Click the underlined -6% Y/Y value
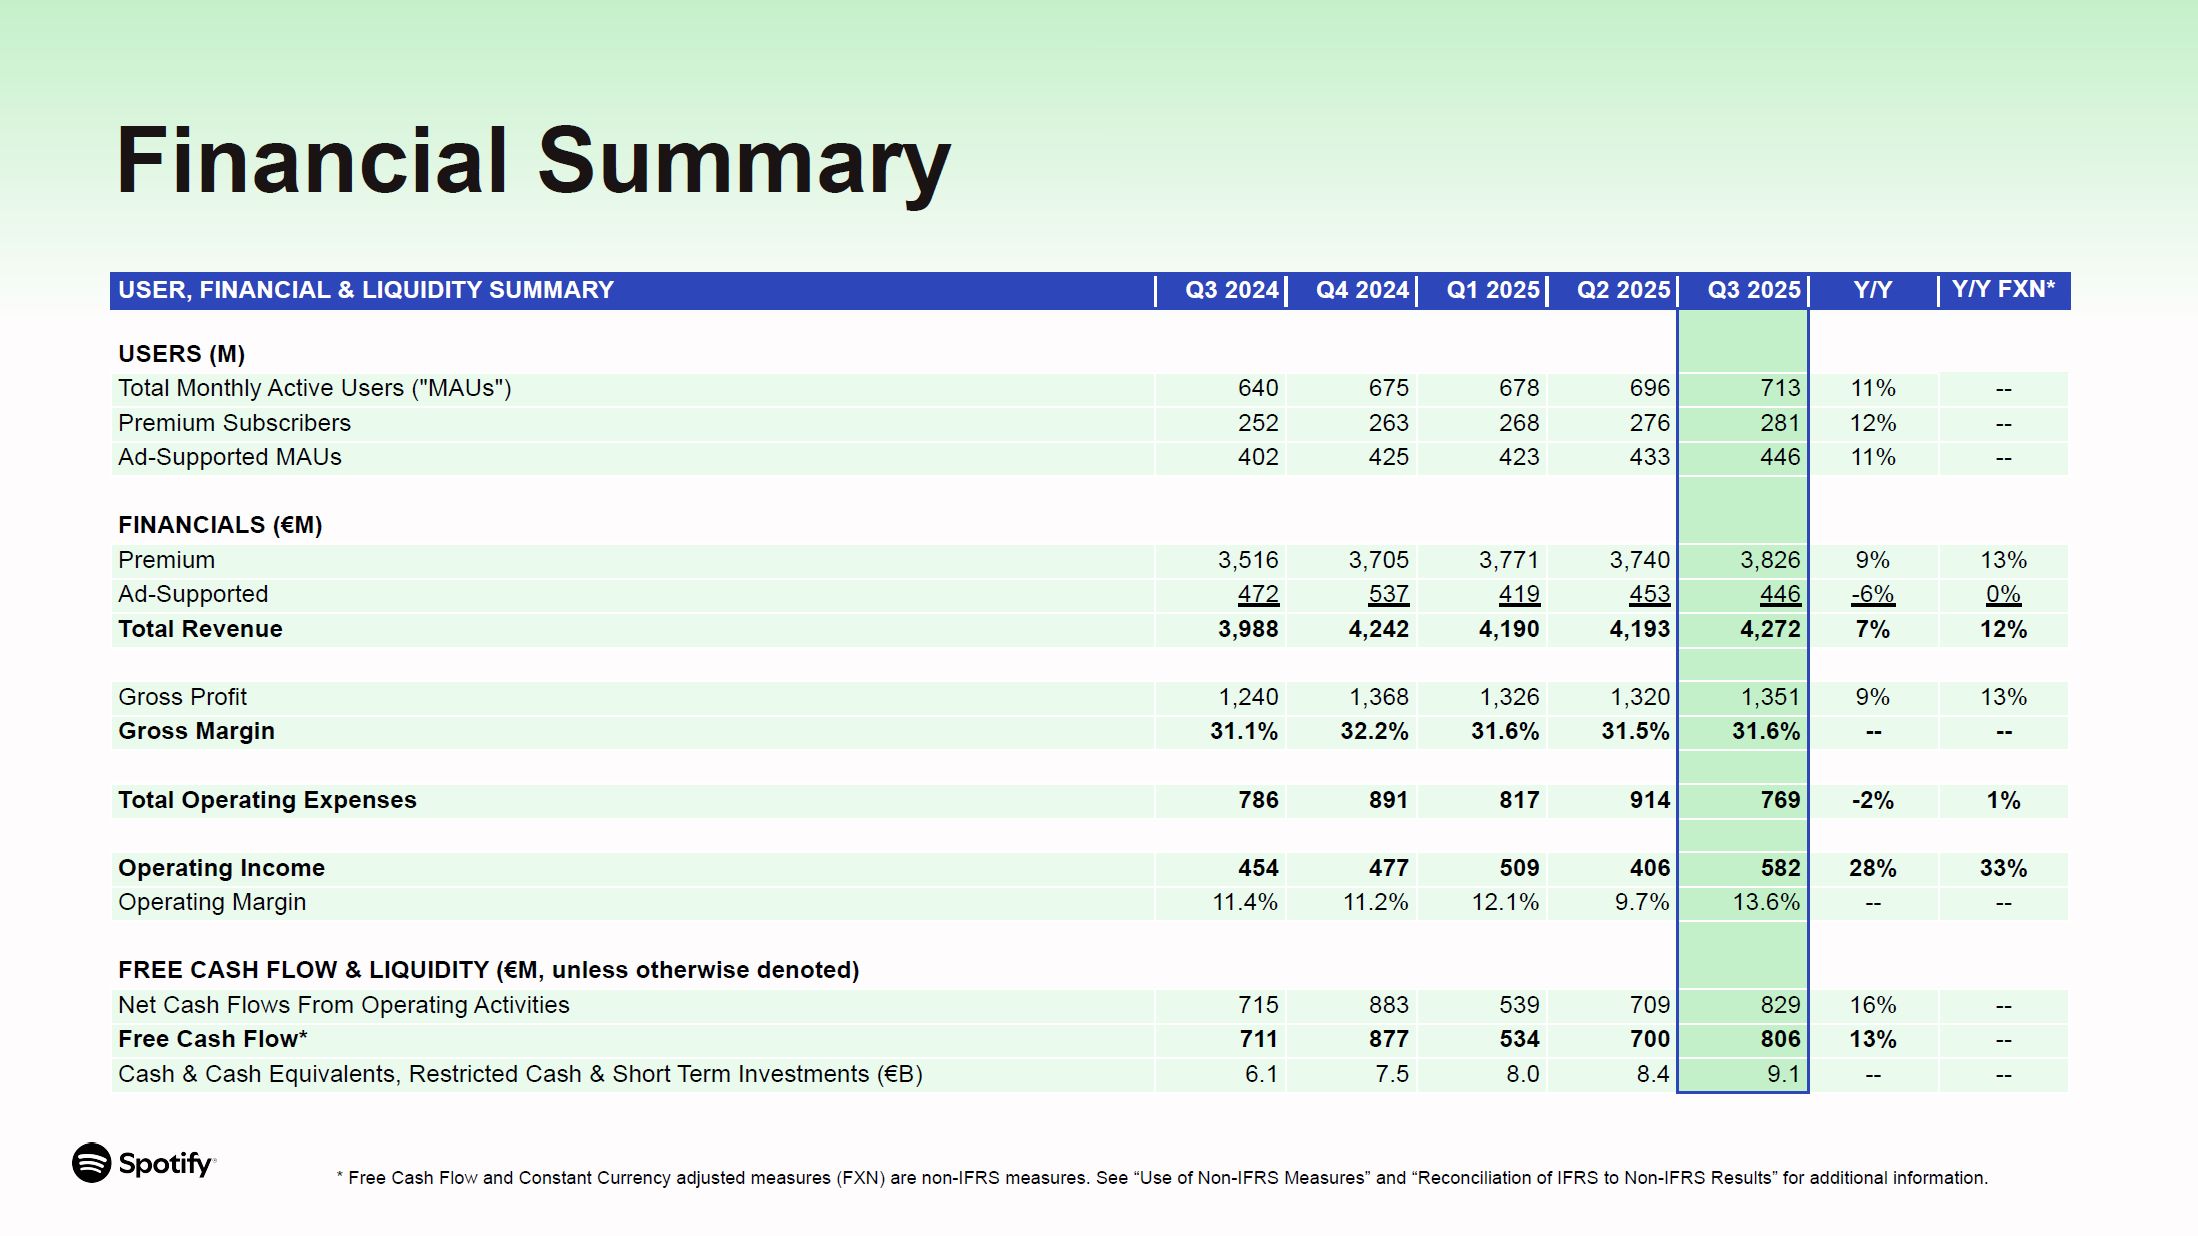Viewport: 2198px width, 1236px height. [1872, 594]
